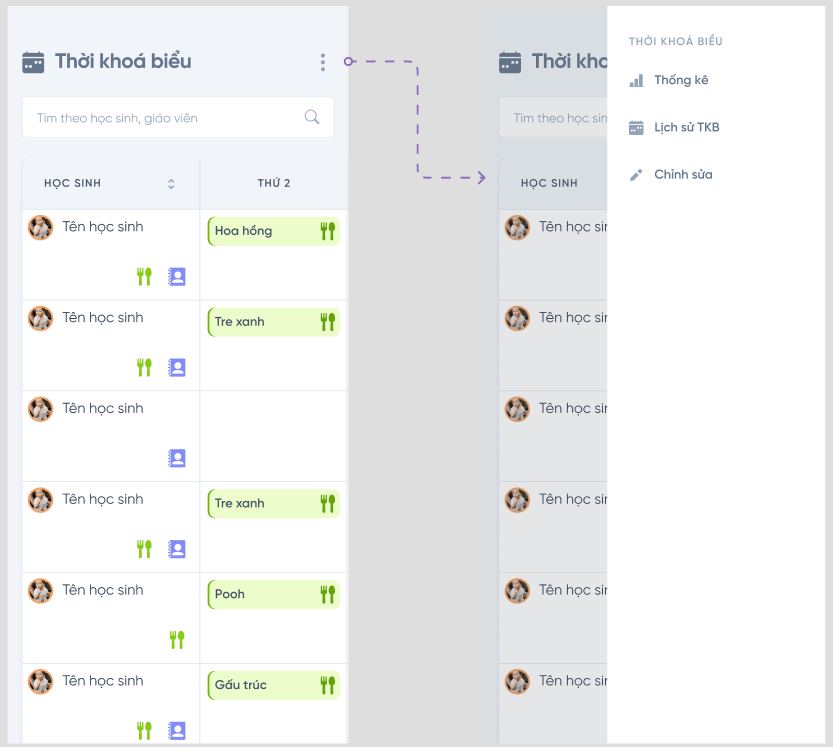Screen dimensions: 833x747
Task: Click meal icon in fifth student row
Action: click(177, 640)
